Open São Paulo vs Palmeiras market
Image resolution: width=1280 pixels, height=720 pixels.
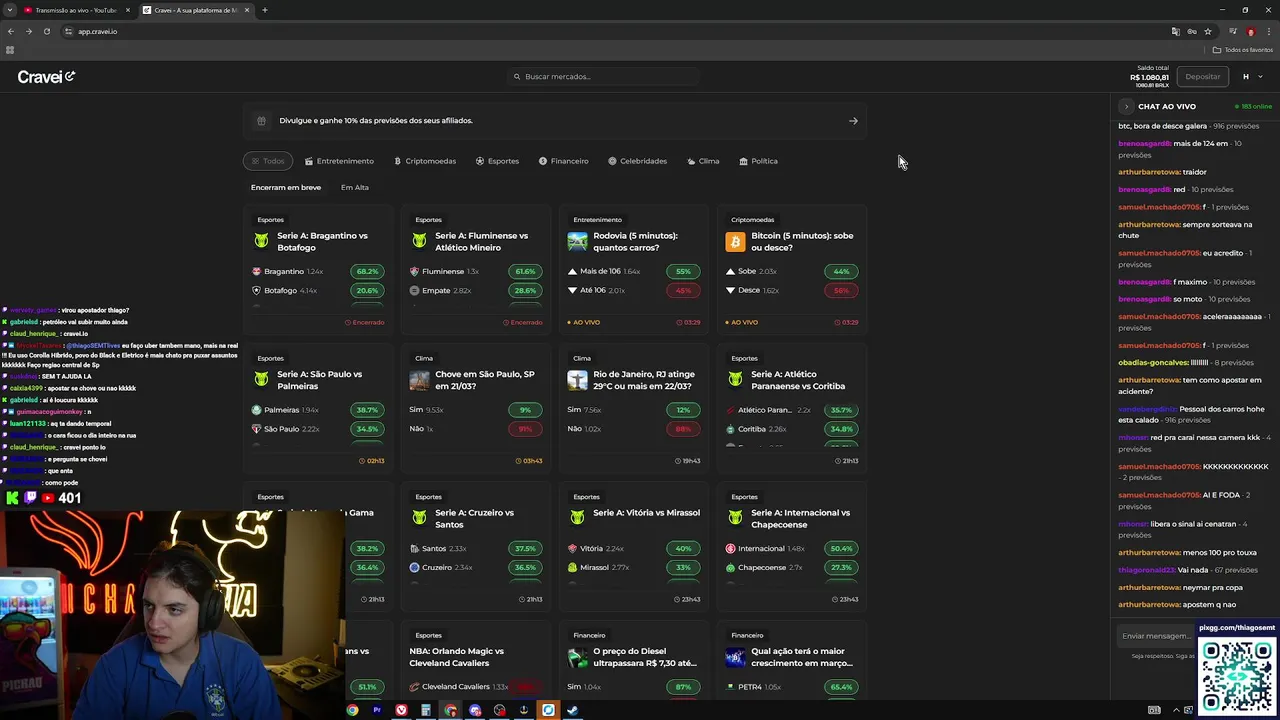point(320,380)
